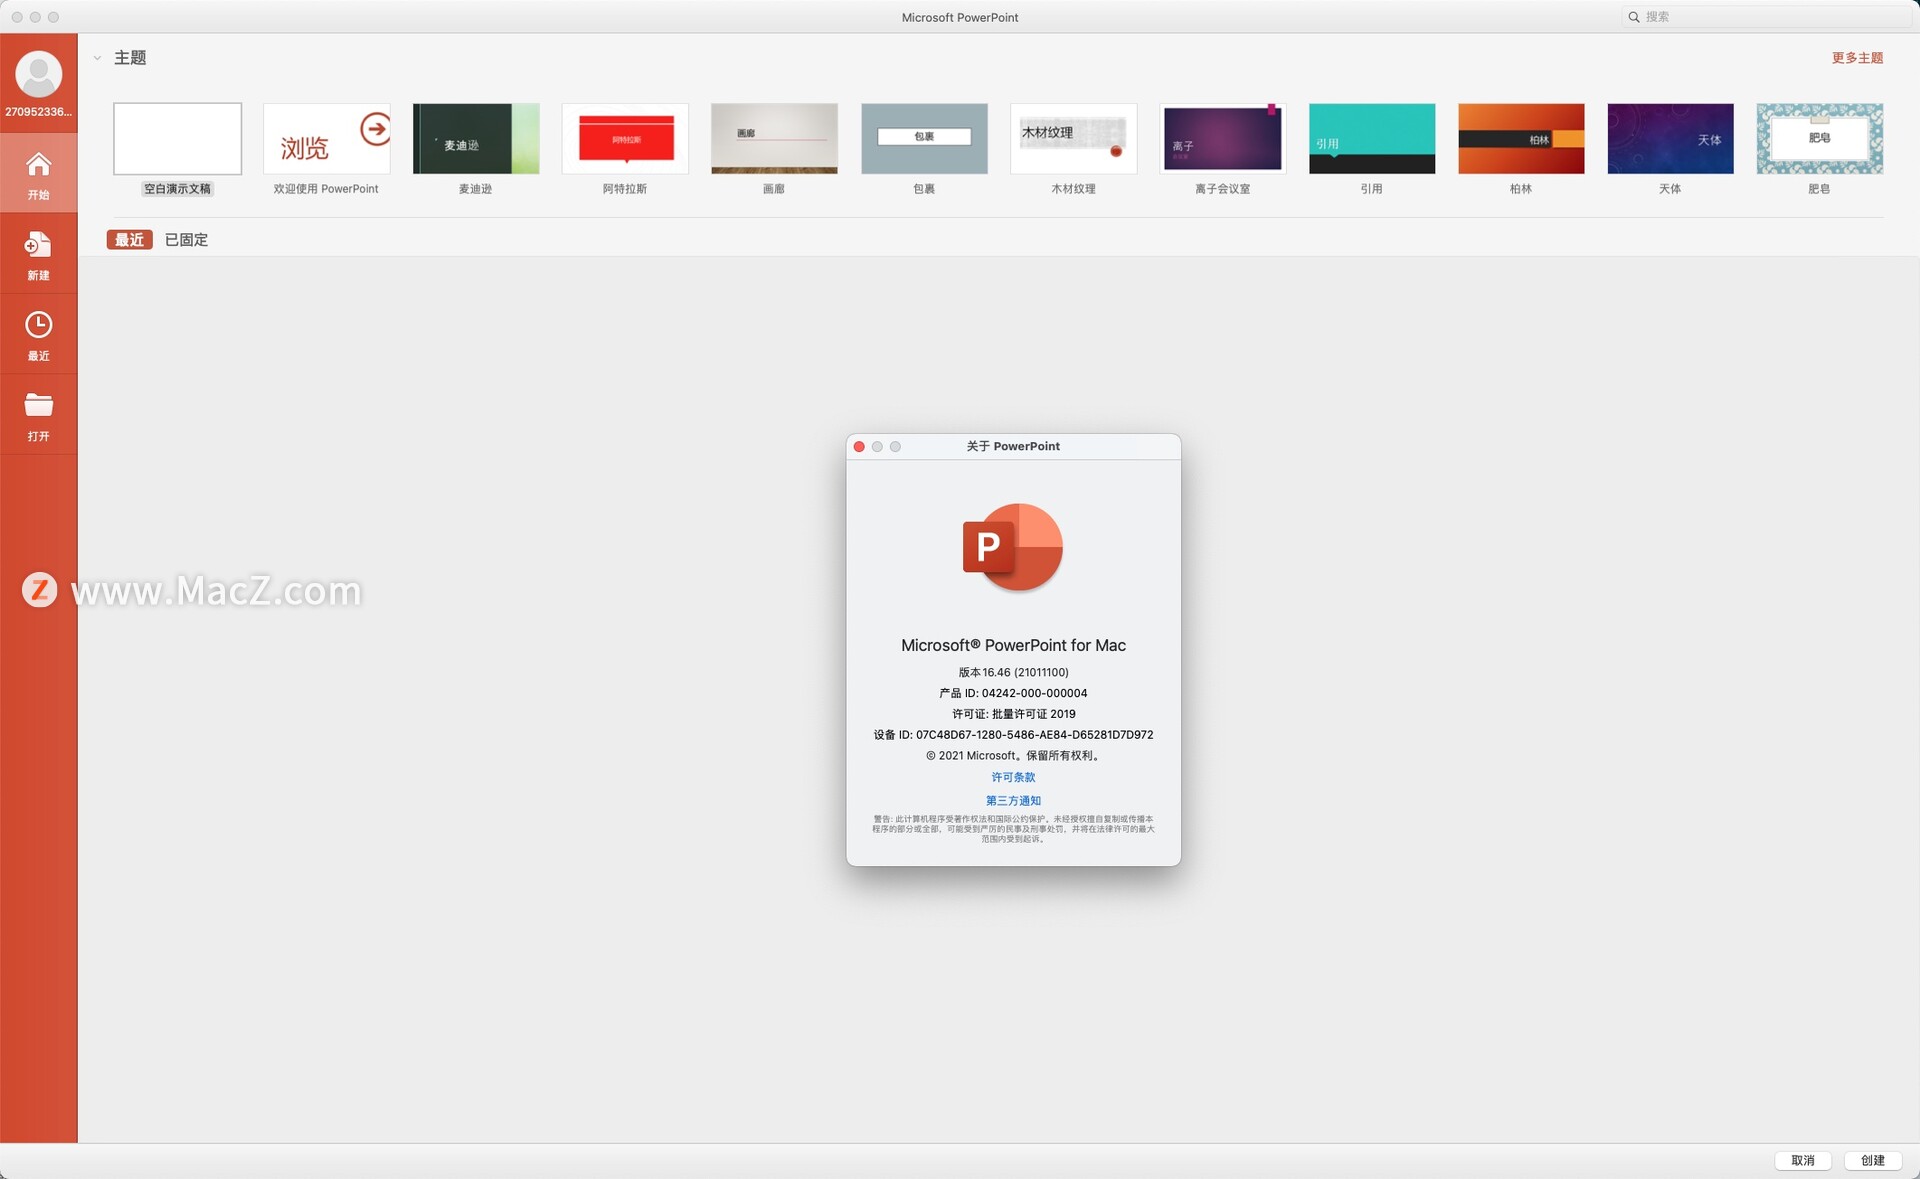Choose the 包裹 theme
This screenshot has width=1920, height=1179.
tap(924, 148)
